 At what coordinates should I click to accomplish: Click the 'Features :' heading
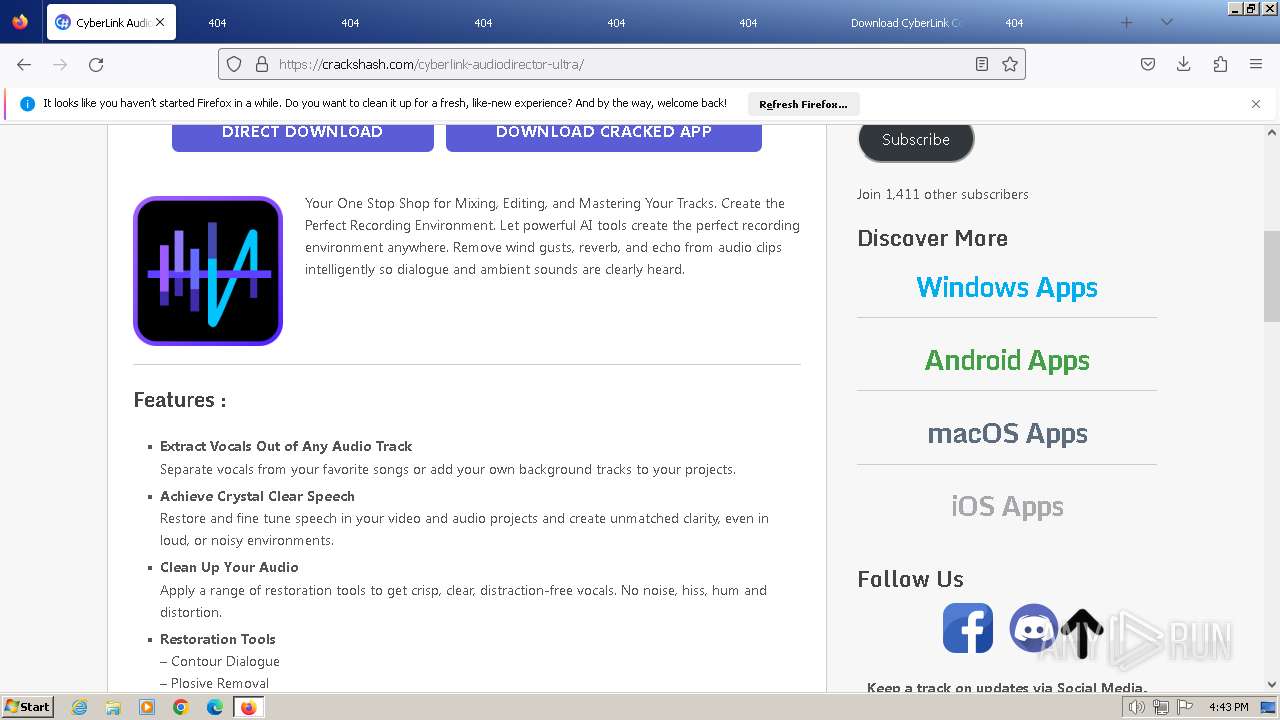click(180, 400)
